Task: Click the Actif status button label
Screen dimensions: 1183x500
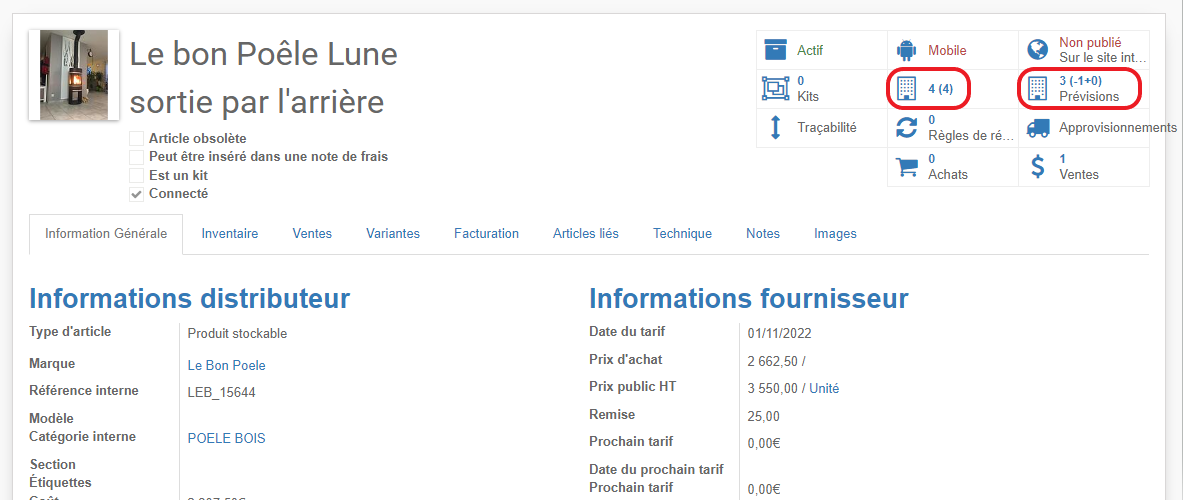Action: coord(810,51)
